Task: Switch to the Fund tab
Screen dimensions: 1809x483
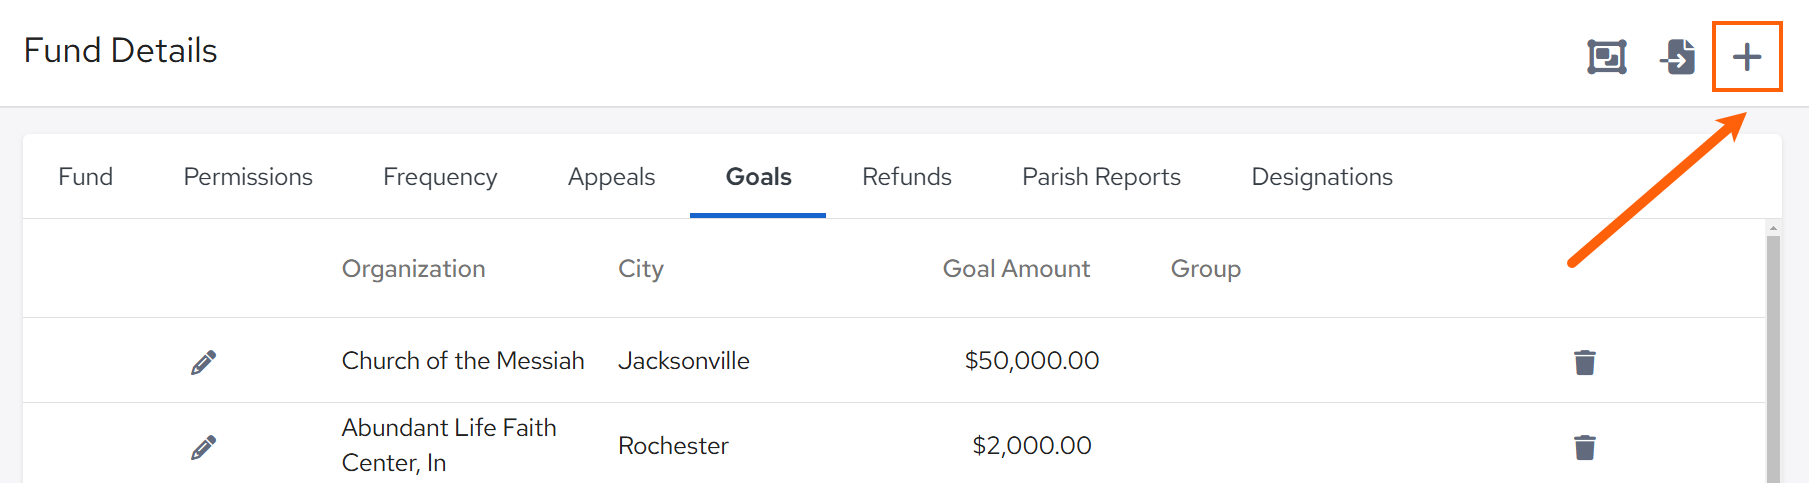Action: (86, 177)
